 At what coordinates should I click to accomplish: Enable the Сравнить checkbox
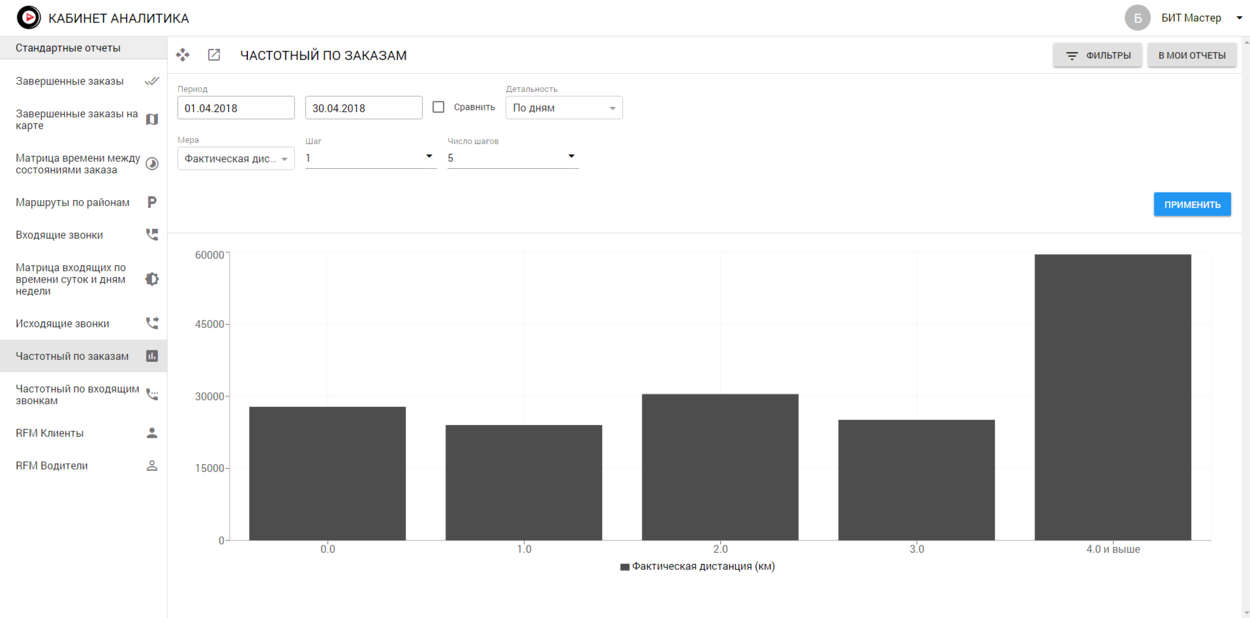[438, 107]
